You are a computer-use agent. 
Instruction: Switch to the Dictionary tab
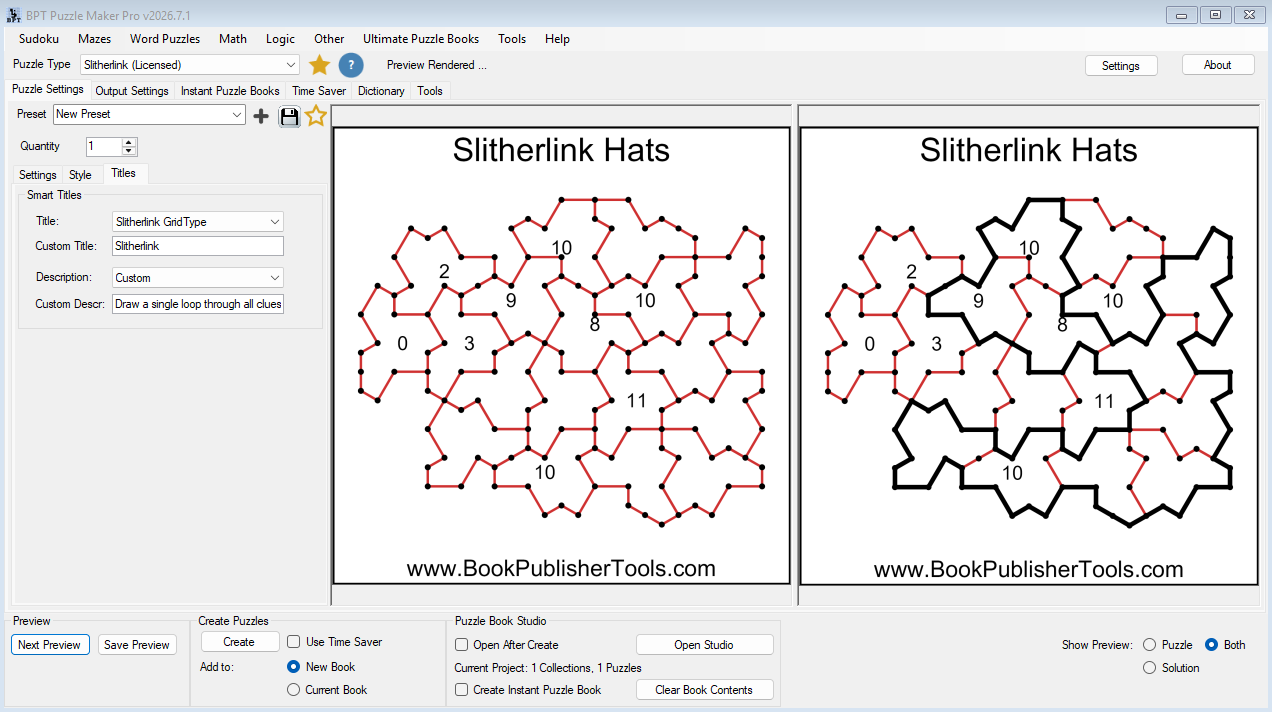381,91
